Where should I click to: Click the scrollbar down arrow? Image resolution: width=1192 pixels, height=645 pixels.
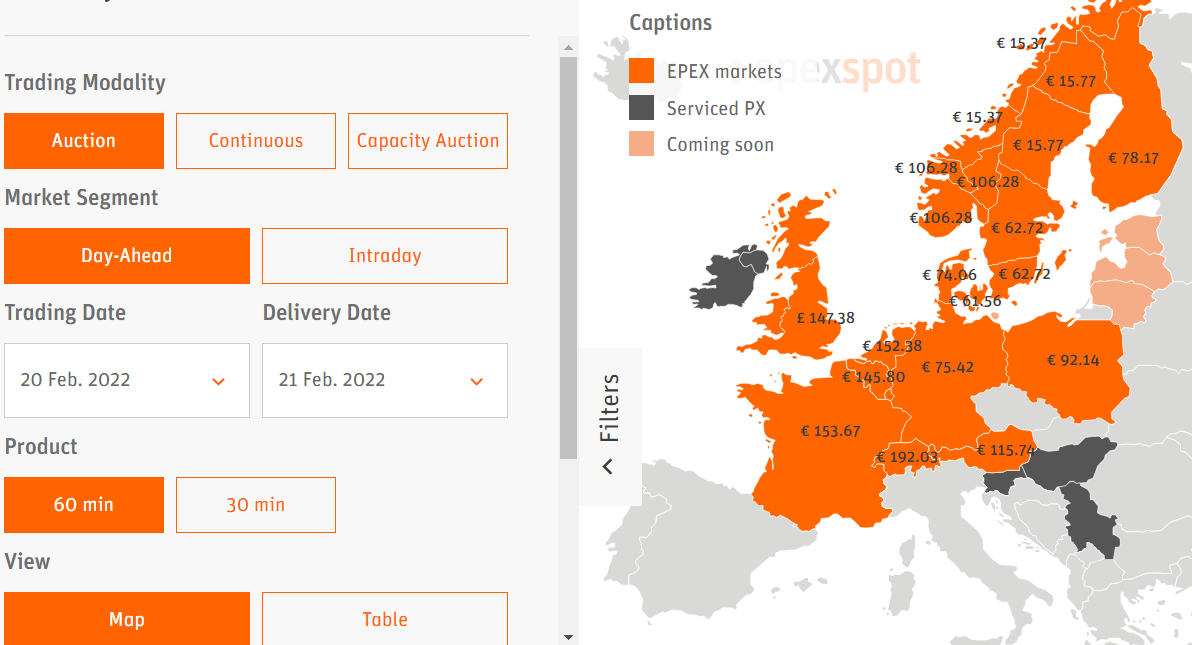pos(568,637)
